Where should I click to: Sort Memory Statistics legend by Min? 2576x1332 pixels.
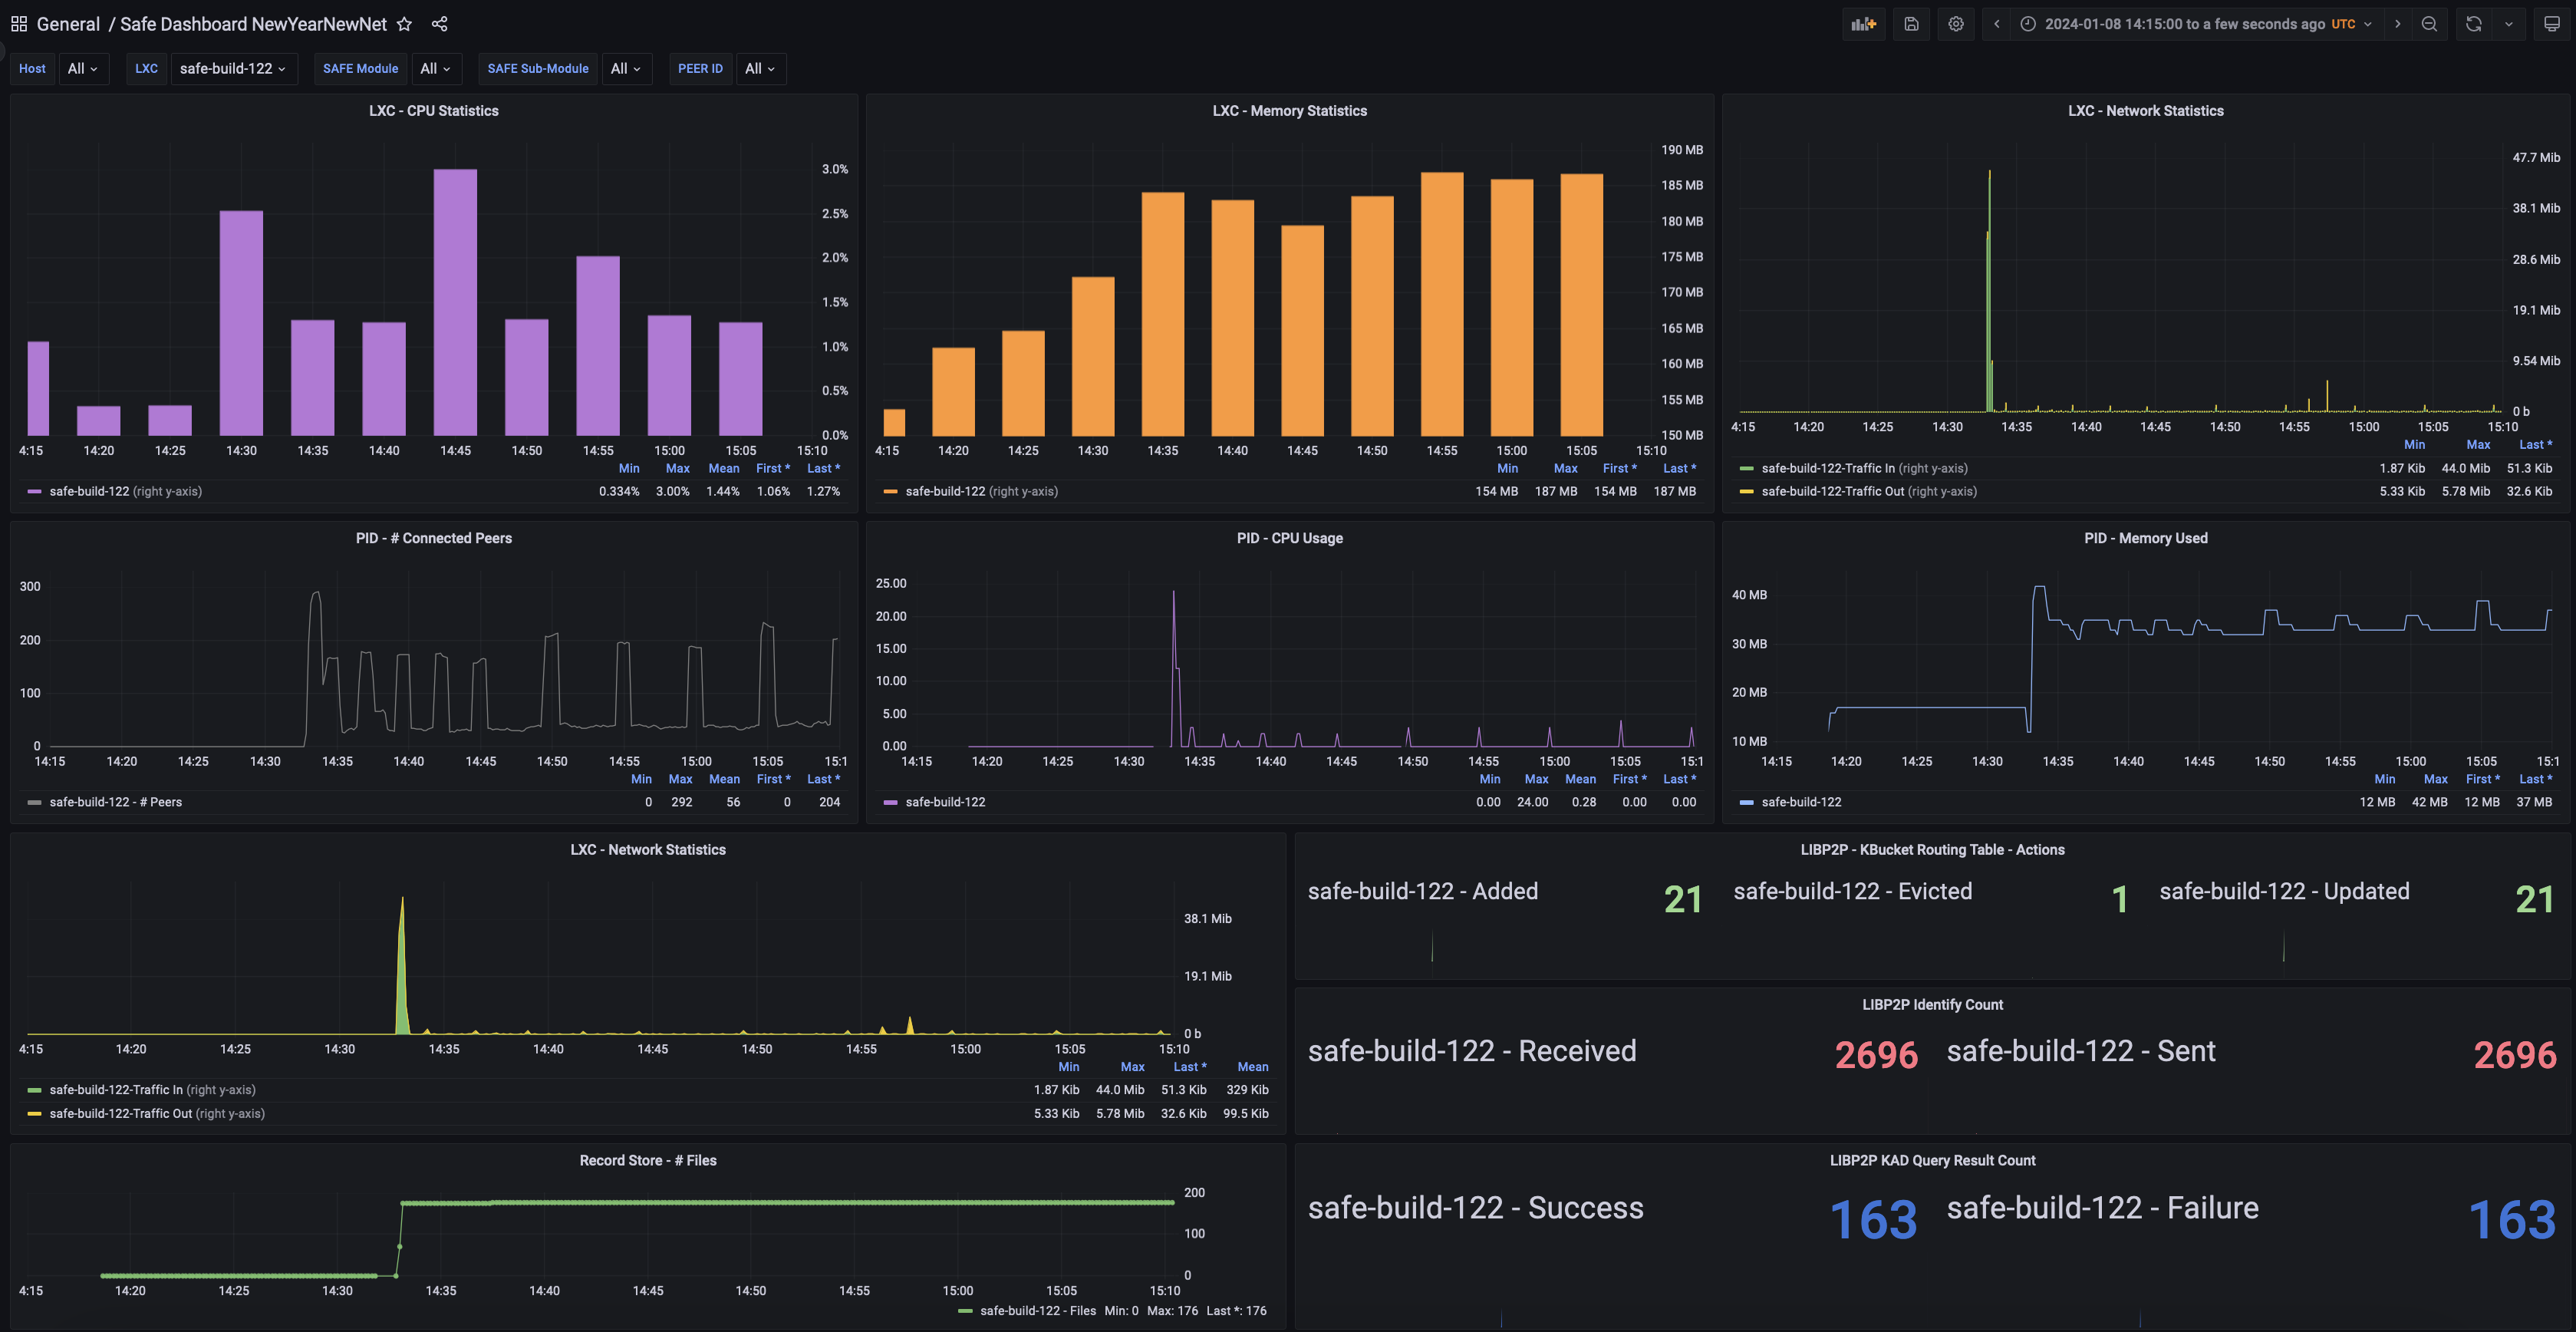pyautogui.click(x=1507, y=468)
